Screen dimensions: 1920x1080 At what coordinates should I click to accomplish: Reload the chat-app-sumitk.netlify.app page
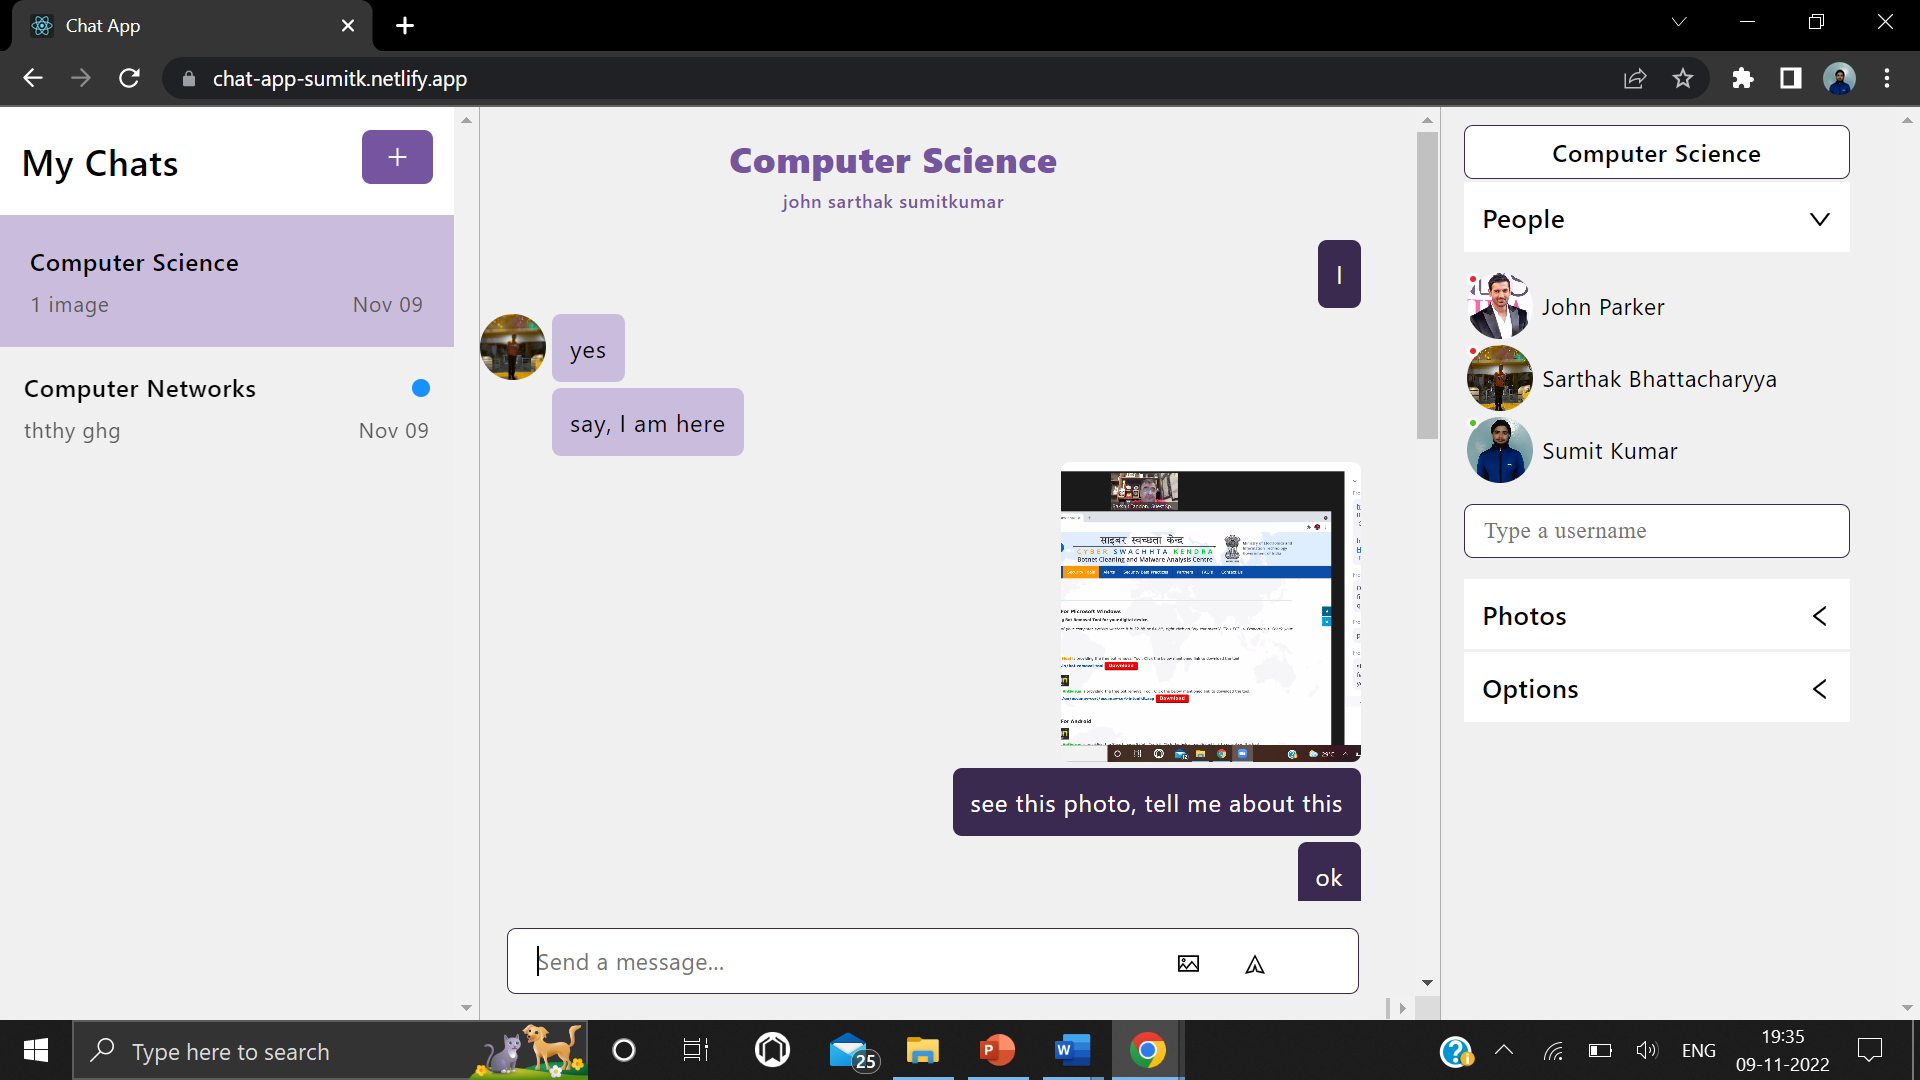[x=129, y=78]
